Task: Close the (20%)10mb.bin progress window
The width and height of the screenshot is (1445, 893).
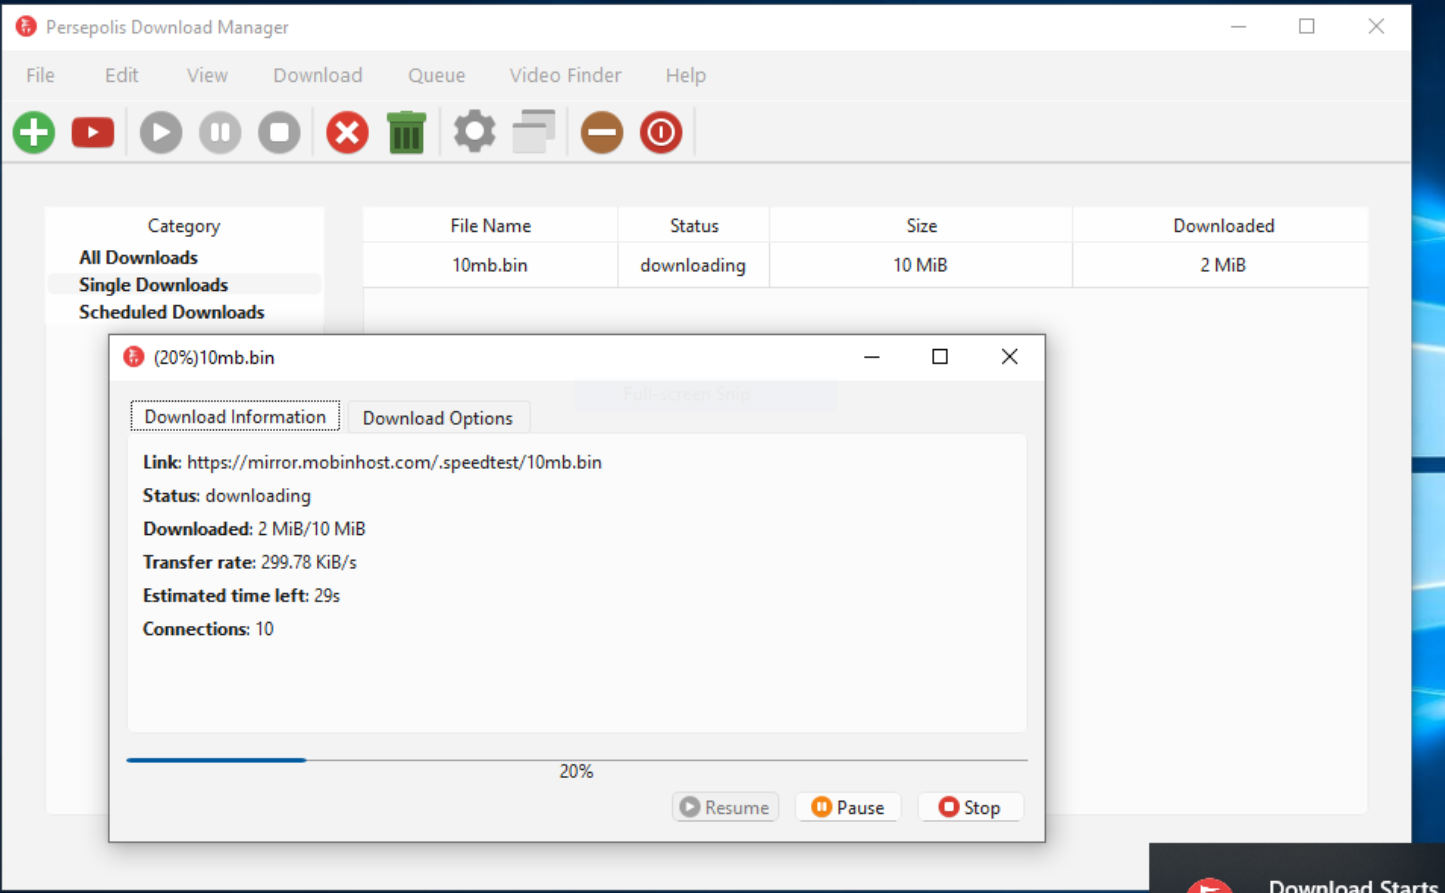Action: pos(1010,357)
